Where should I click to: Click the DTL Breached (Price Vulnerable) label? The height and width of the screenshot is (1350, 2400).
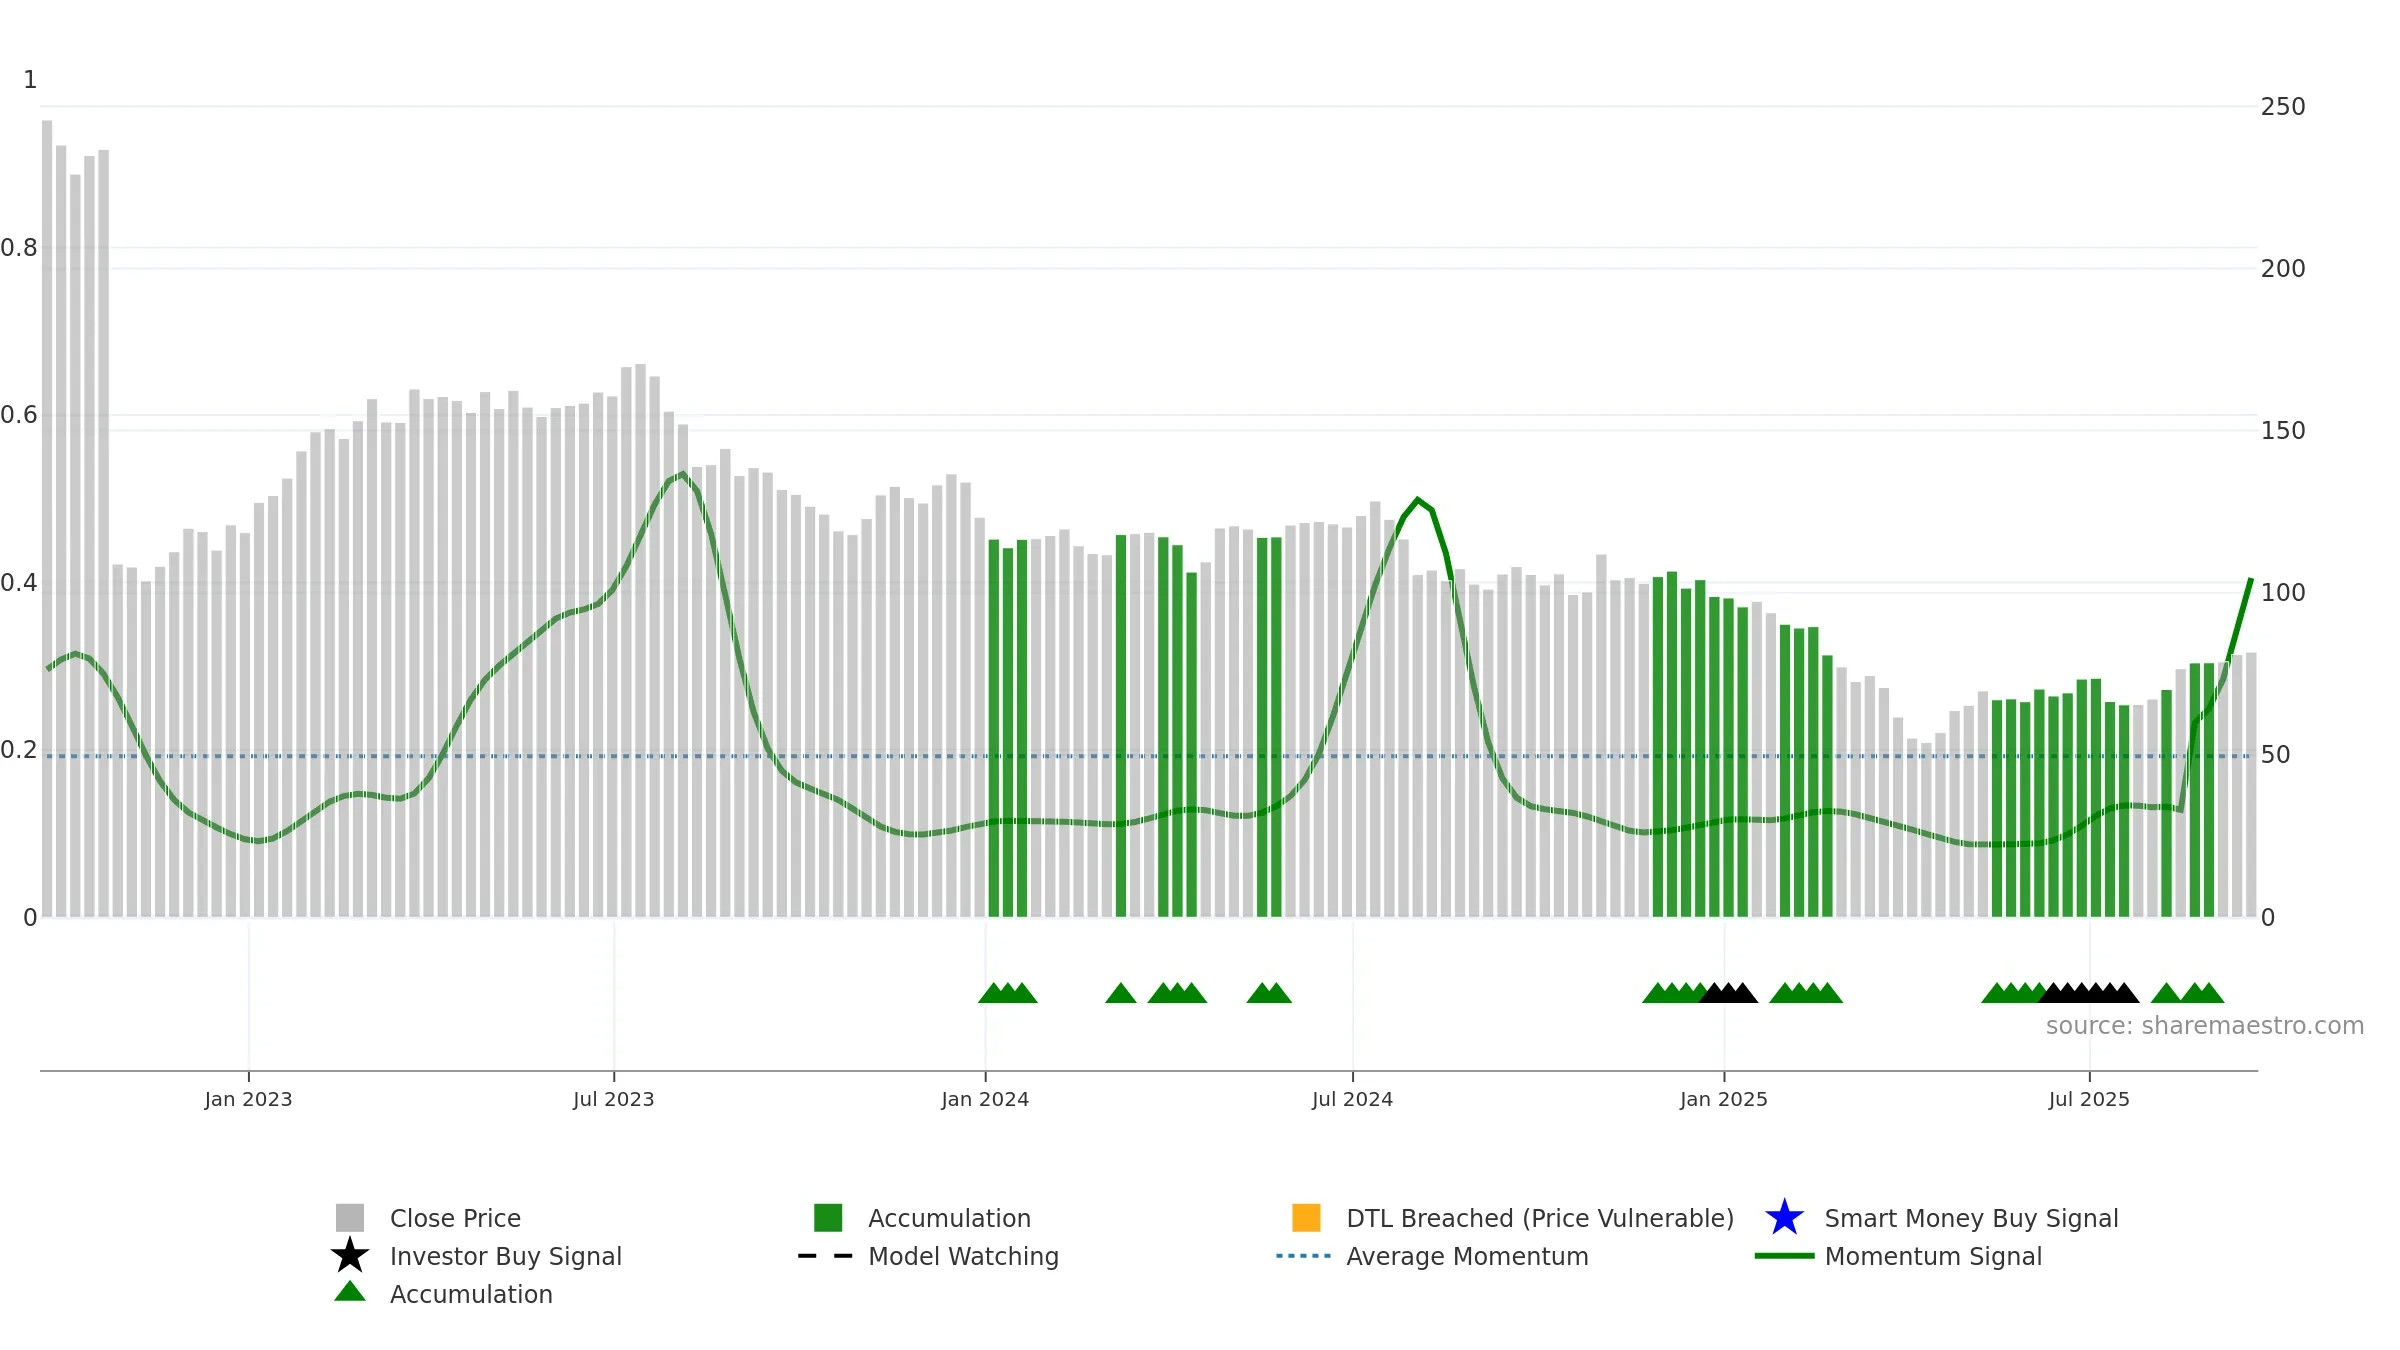click(1540, 1218)
